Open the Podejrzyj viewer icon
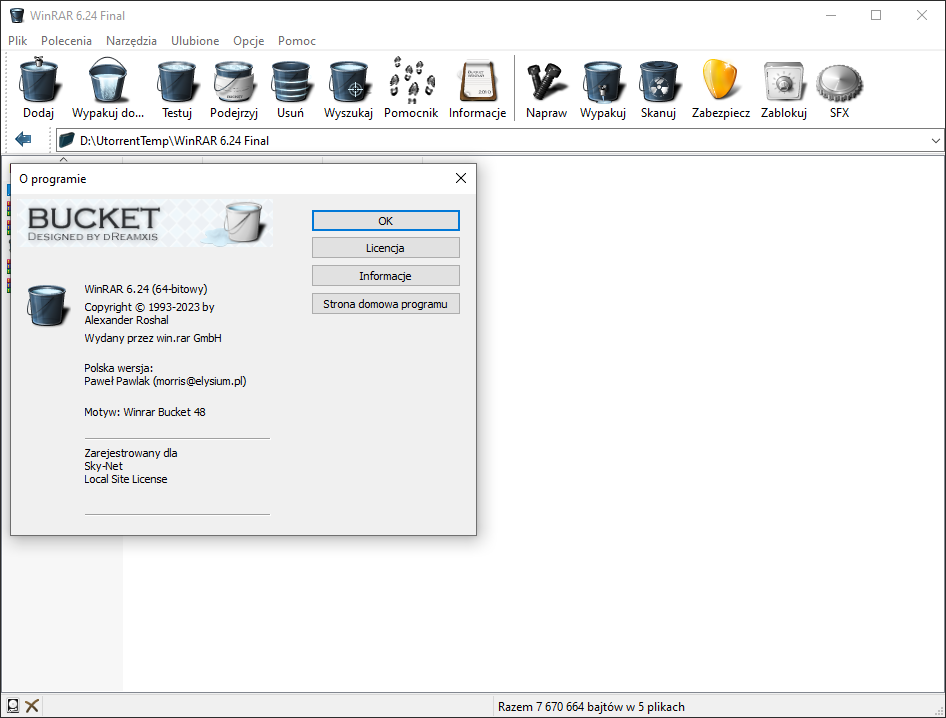The image size is (946, 718). [234, 80]
